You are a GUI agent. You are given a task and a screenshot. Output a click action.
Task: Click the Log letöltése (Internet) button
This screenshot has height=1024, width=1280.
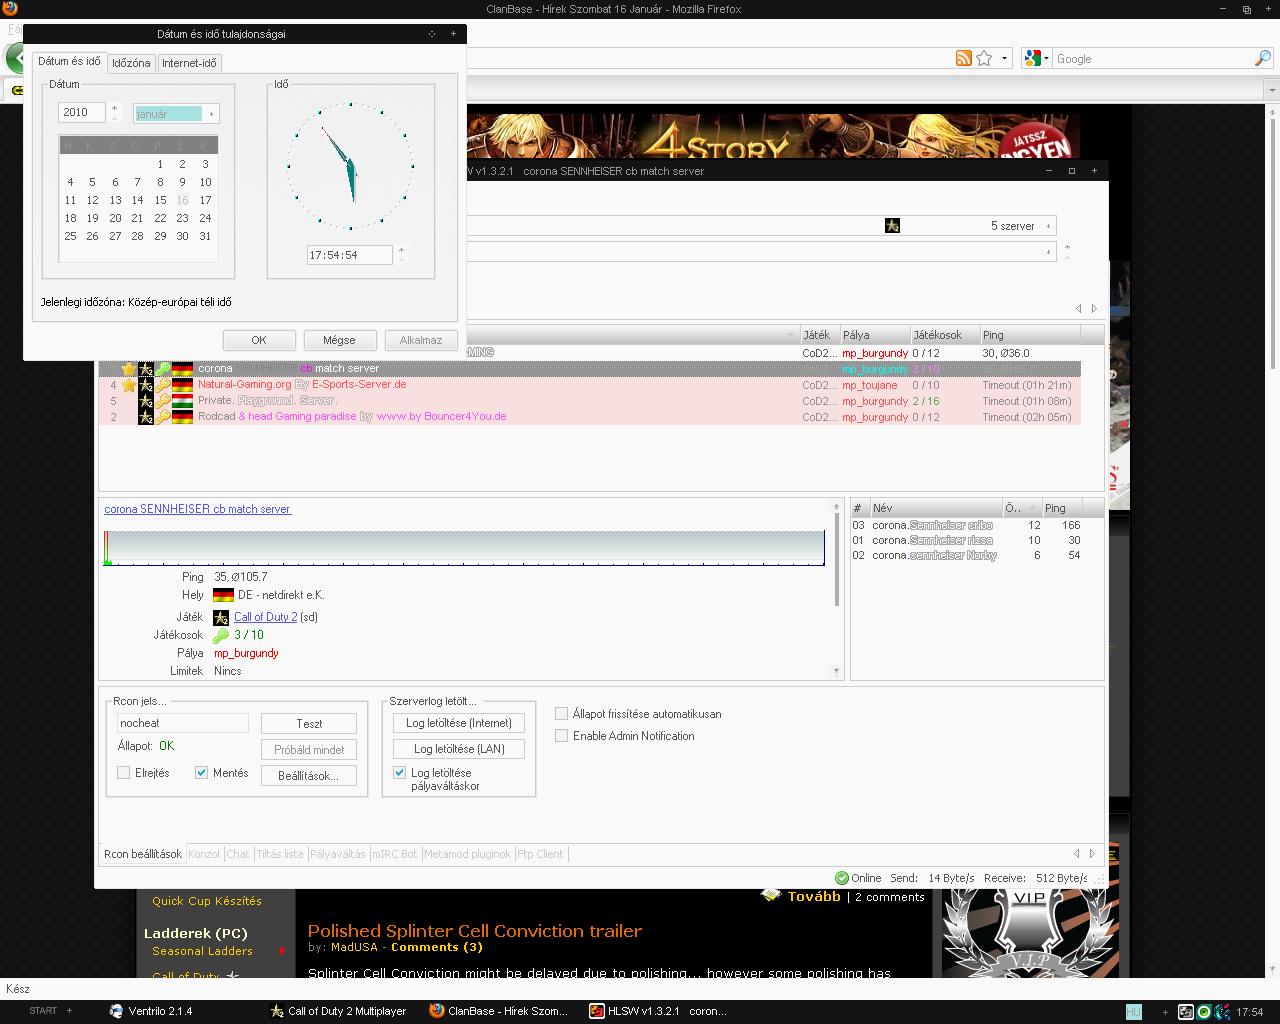click(x=458, y=723)
